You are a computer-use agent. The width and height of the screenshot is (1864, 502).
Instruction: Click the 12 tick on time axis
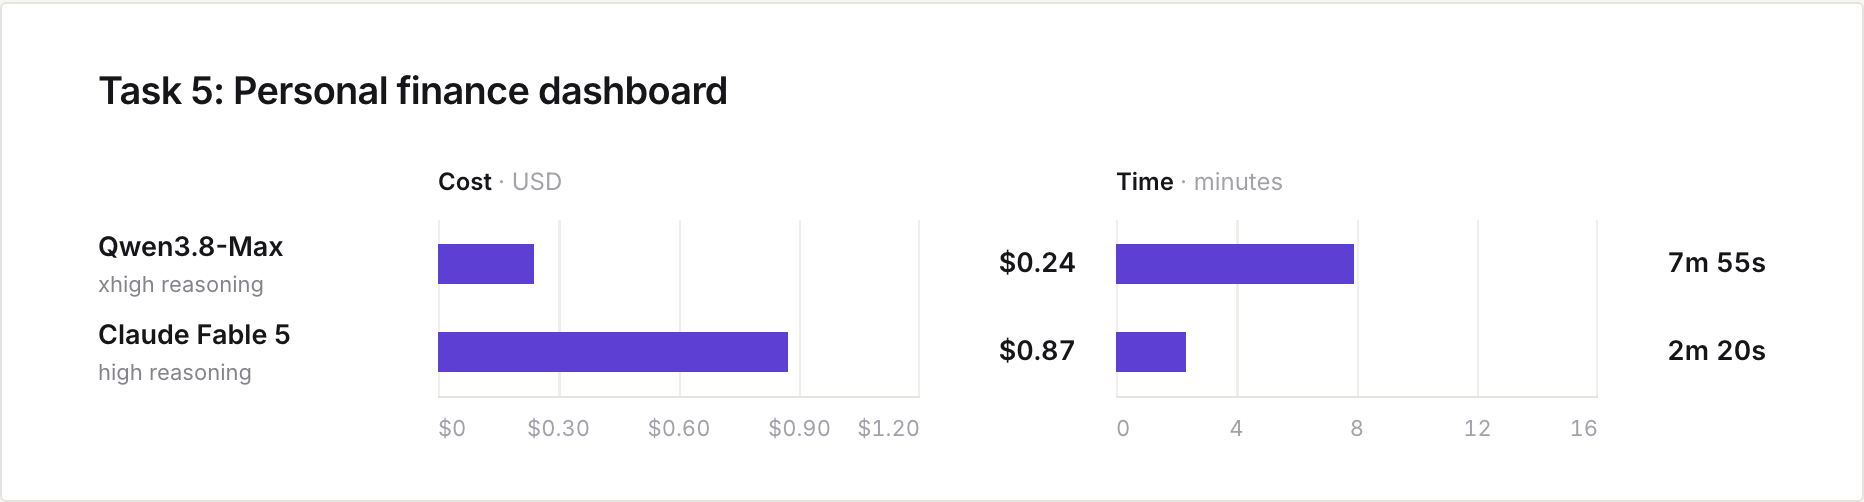(x=1477, y=429)
